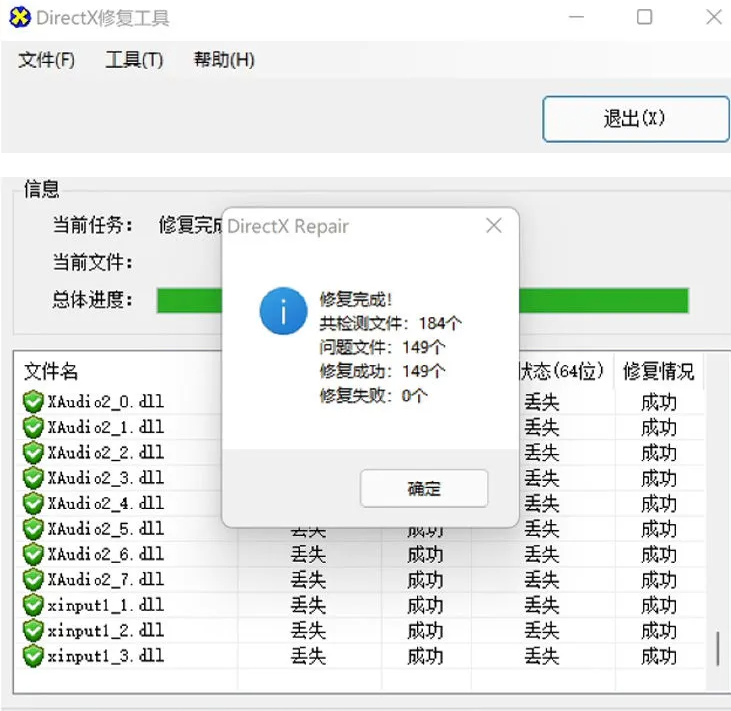Click last 成功 cell in XAudio2_3.dll row

pyautogui.click(x=659, y=478)
